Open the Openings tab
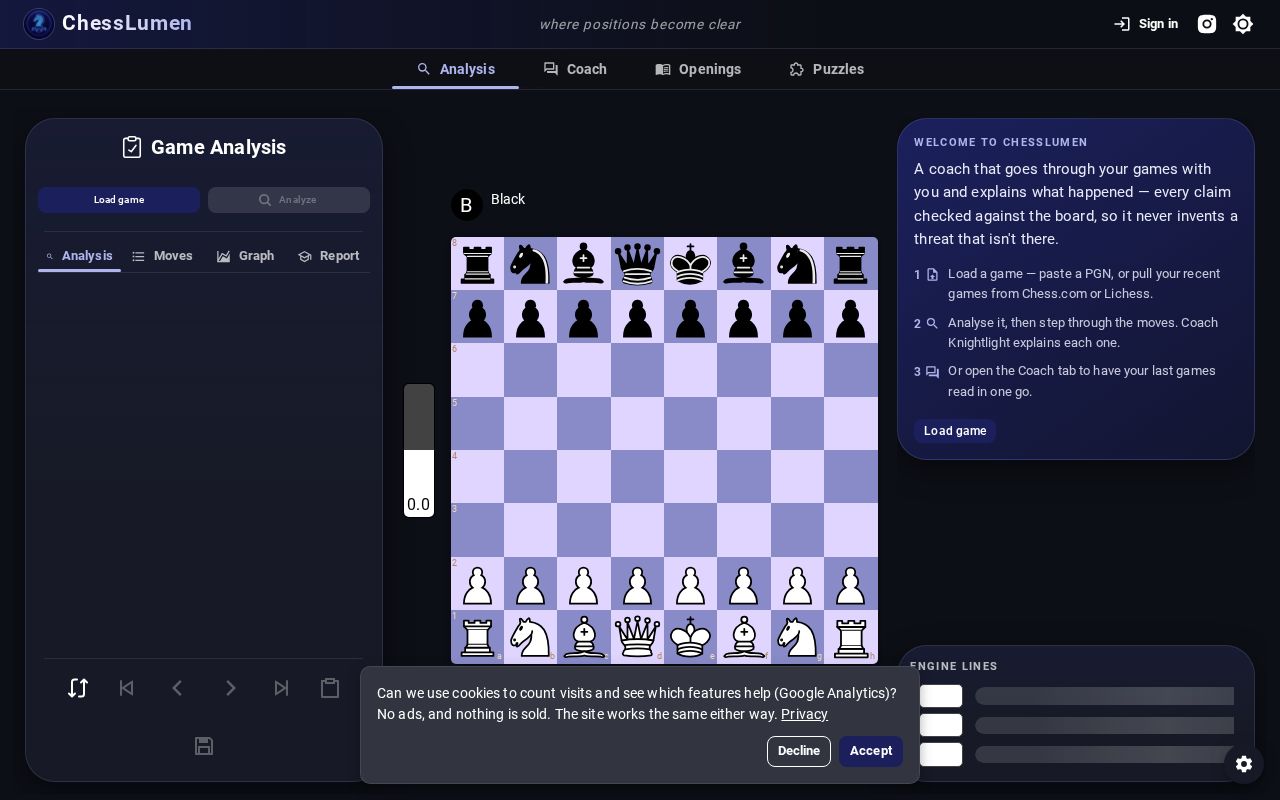This screenshot has width=1280, height=800. point(698,69)
